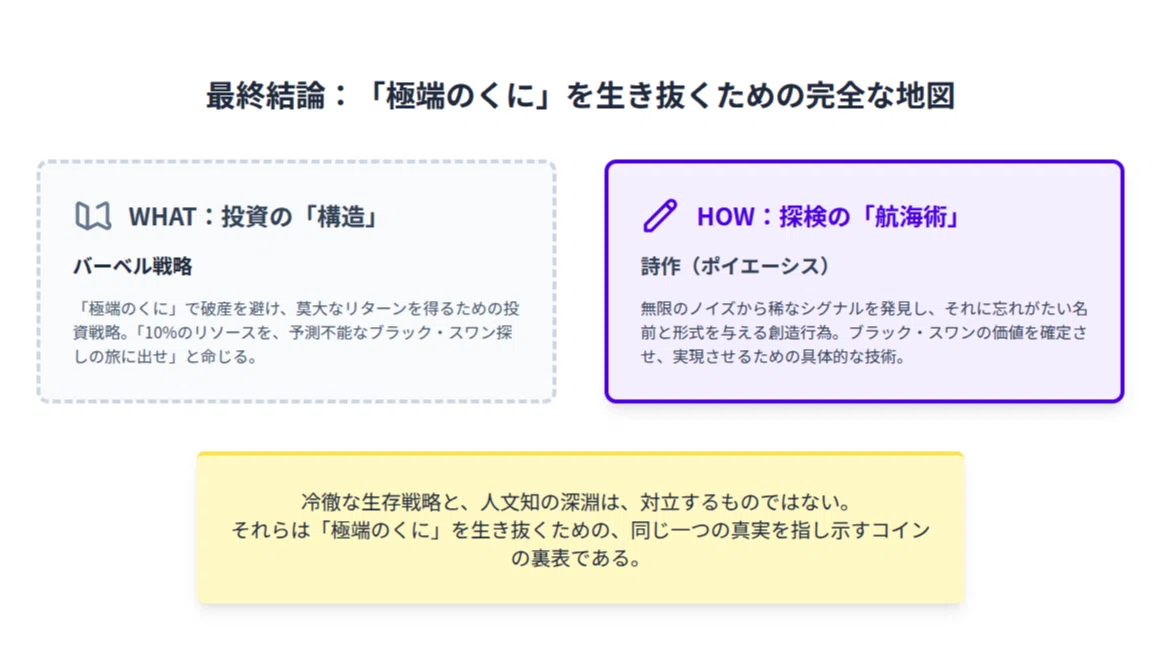Click the WHAT：投資の「構造」 heading

tap(254, 217)
